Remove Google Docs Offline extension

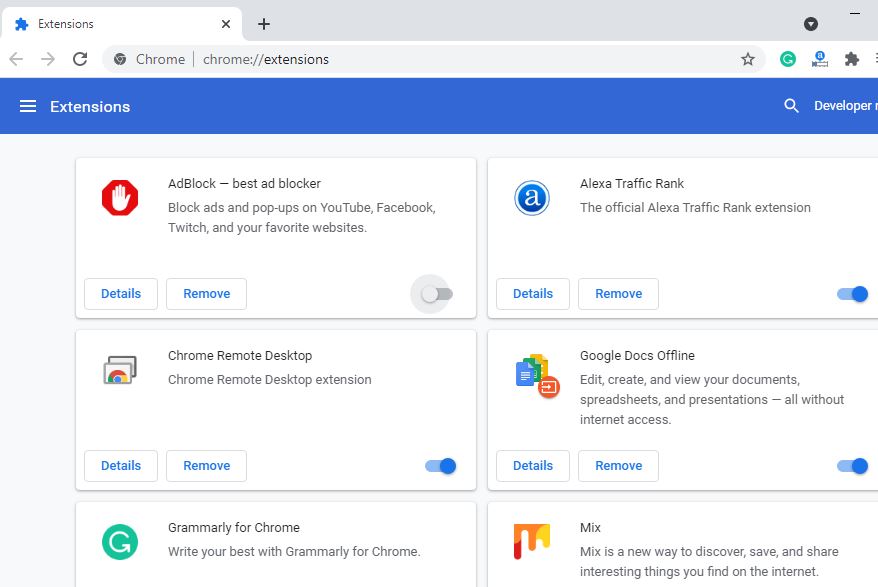pyautogui.click(x=619, y=465)
